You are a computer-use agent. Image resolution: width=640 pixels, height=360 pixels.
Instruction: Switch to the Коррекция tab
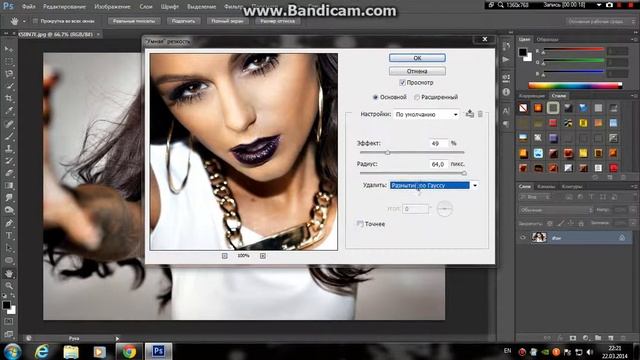coord(532,96)
